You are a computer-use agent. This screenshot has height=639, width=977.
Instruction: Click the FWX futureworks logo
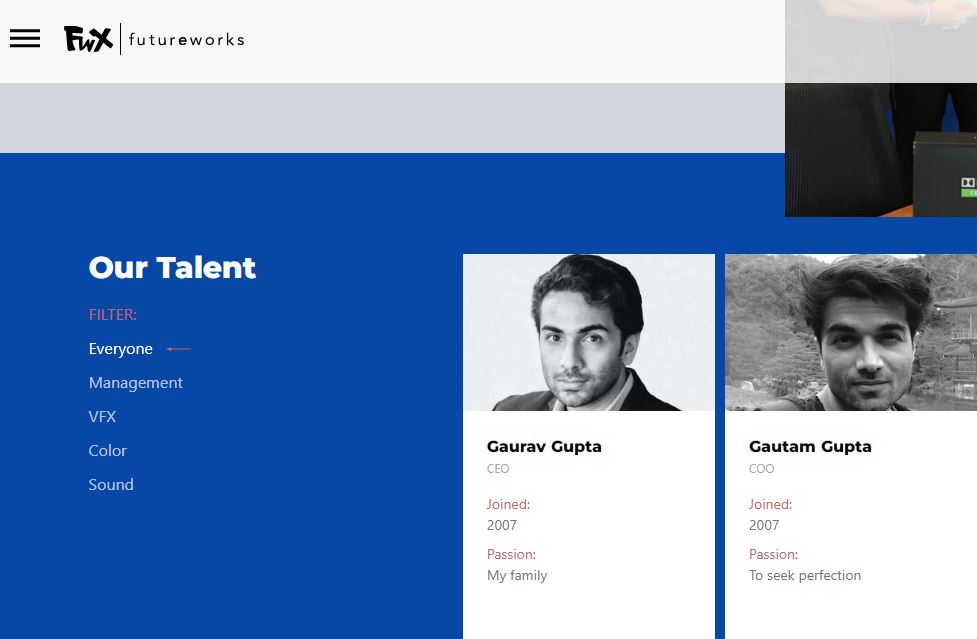click(155, 39)
